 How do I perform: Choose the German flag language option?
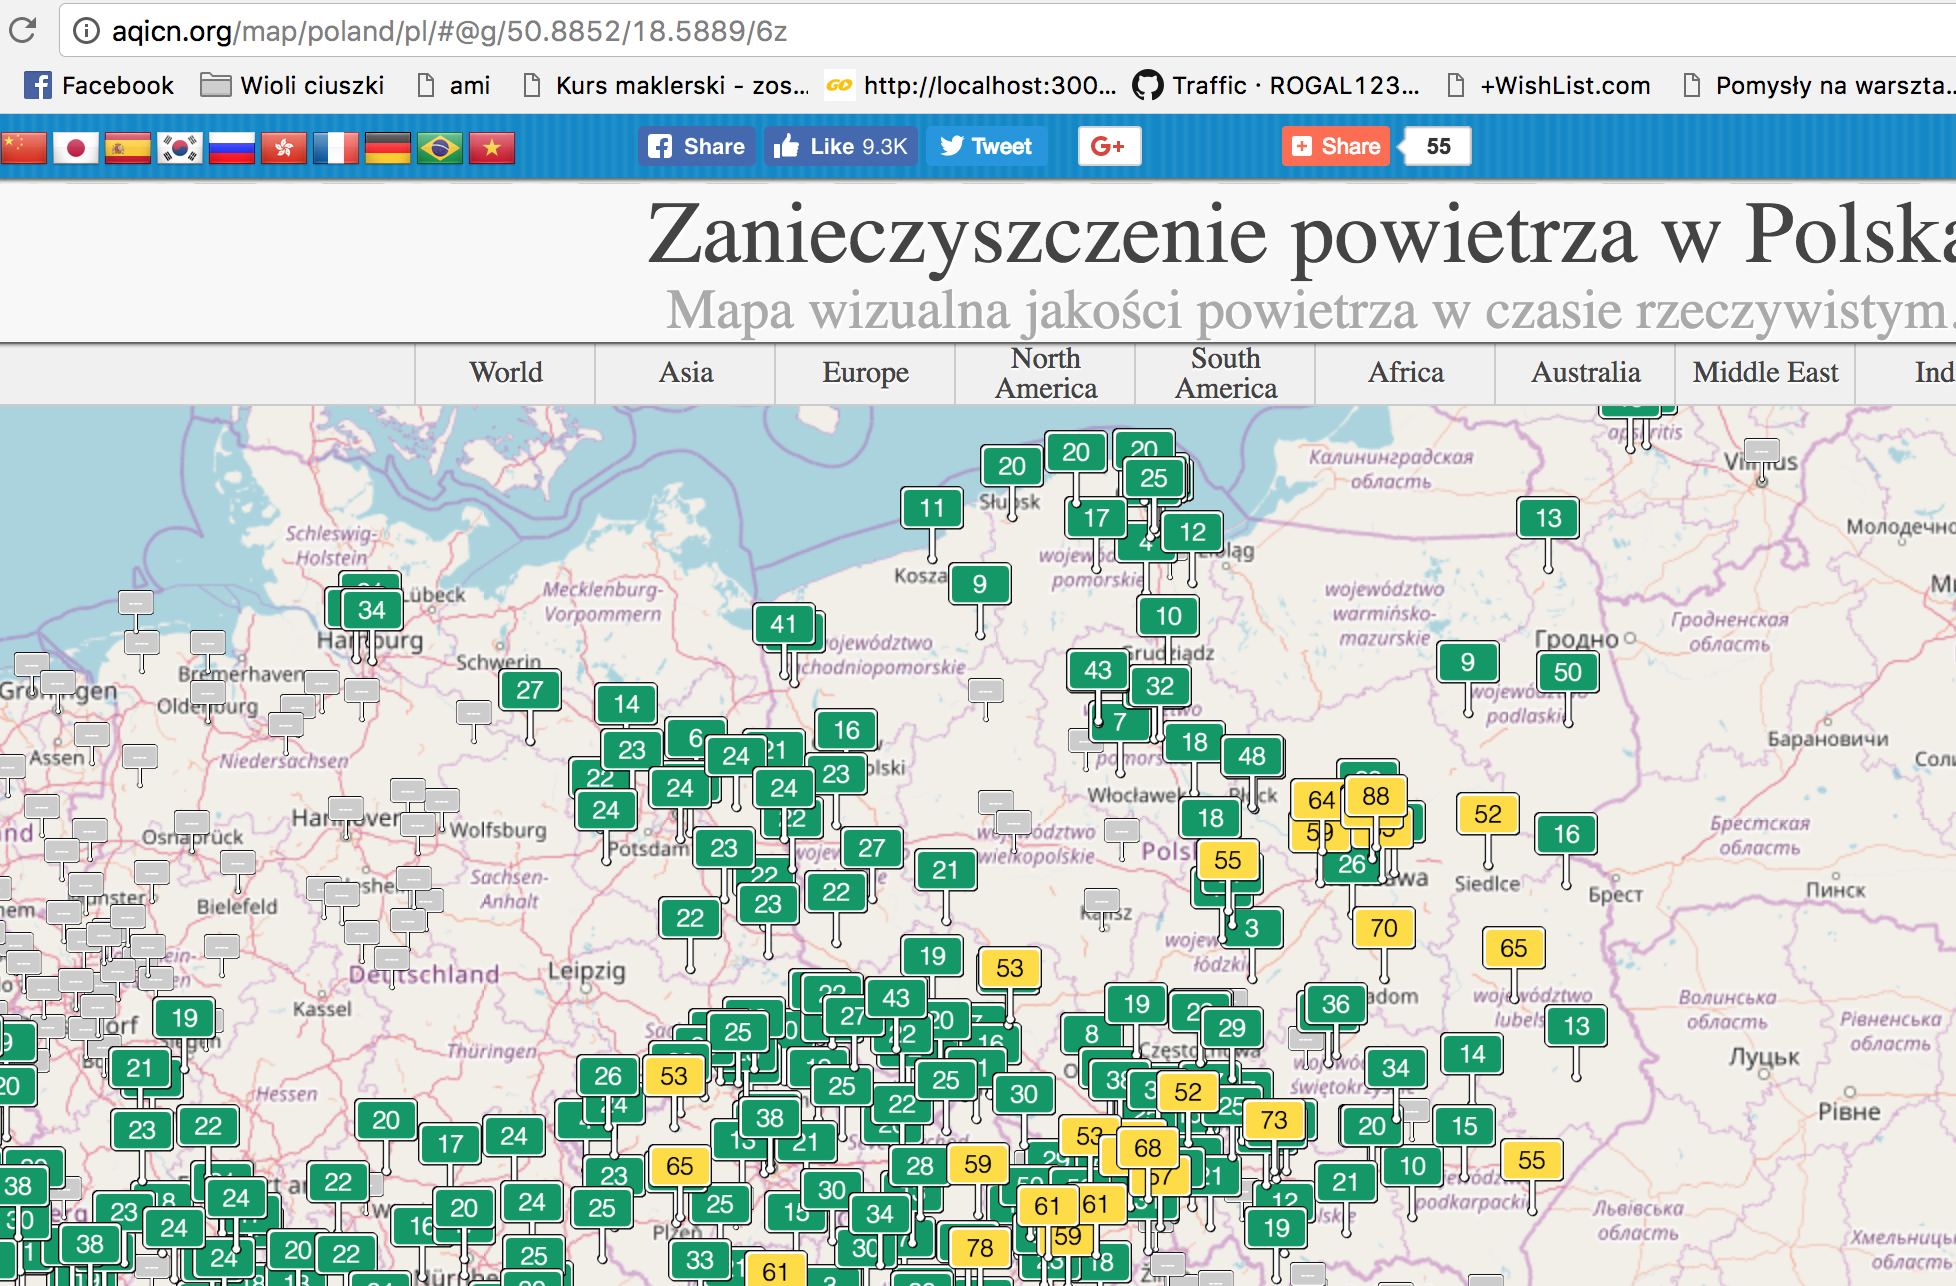(x=388, y=148)
